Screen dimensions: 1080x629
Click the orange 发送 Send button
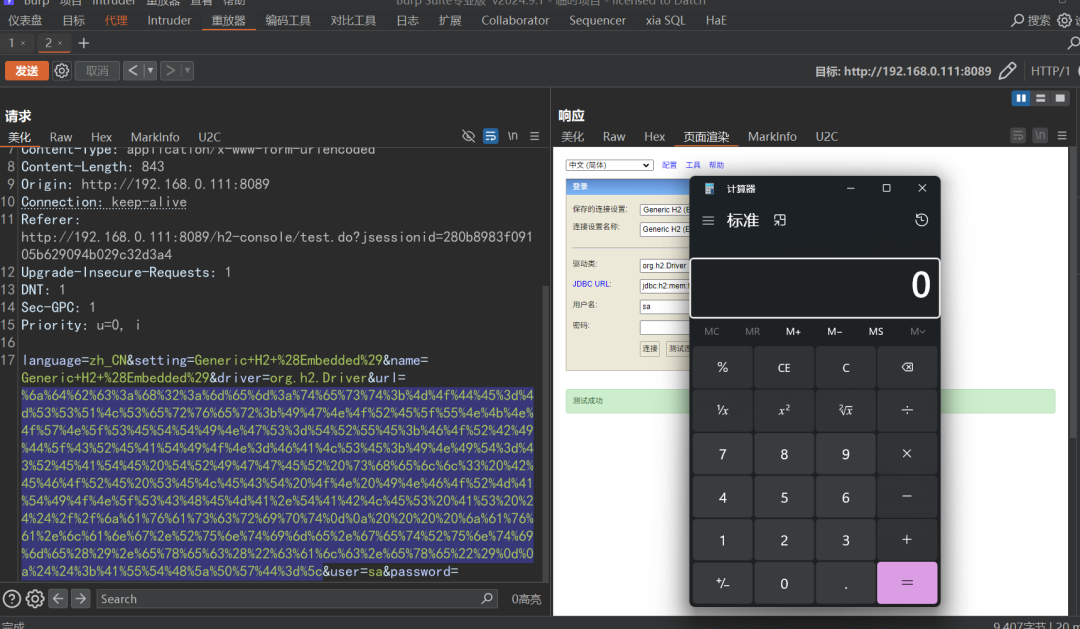point(27,70)
